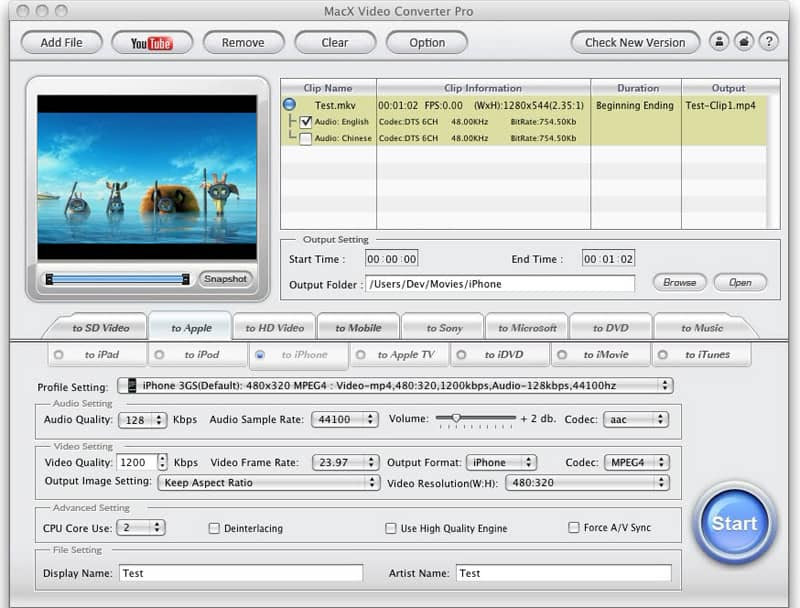Enable the Deinterlacing option

click(214, 528)
